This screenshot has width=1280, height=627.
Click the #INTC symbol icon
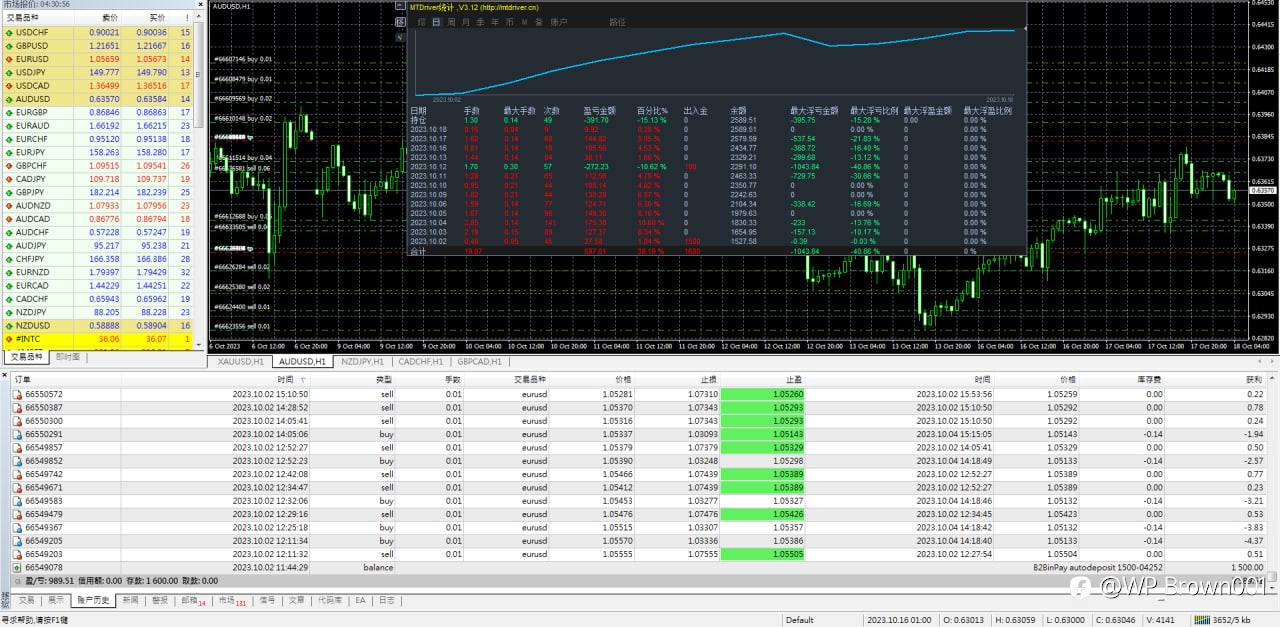[x=9, y=339]
